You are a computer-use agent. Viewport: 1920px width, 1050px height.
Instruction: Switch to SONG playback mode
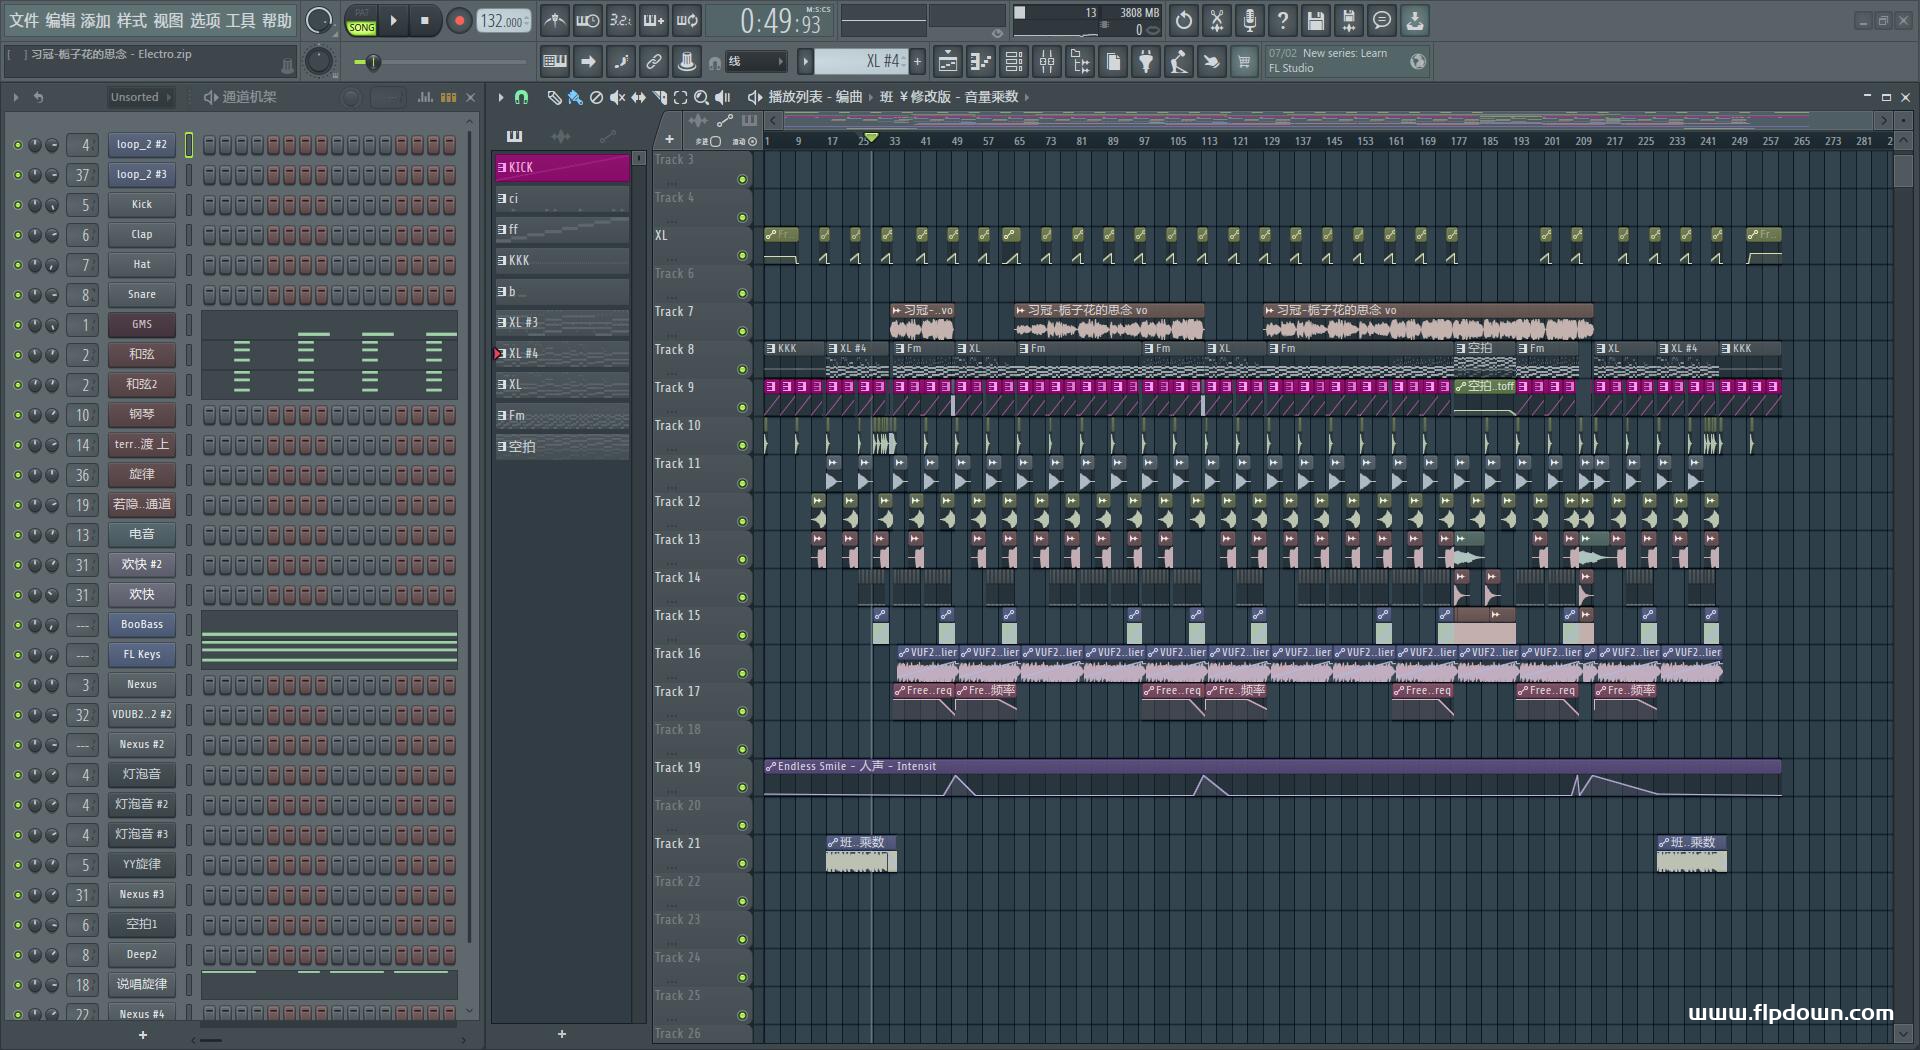click(x=361, y=27)
